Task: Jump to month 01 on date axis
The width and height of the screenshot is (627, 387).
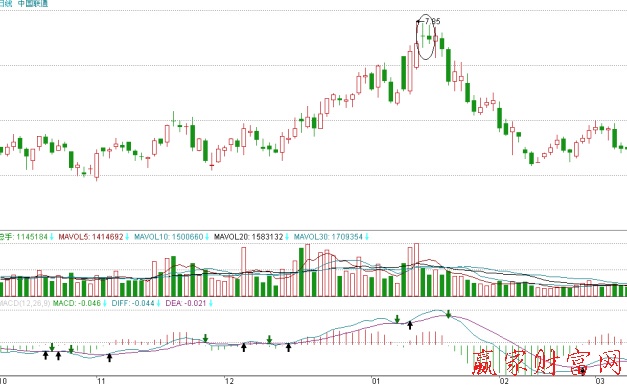Action: click(375, 381)
